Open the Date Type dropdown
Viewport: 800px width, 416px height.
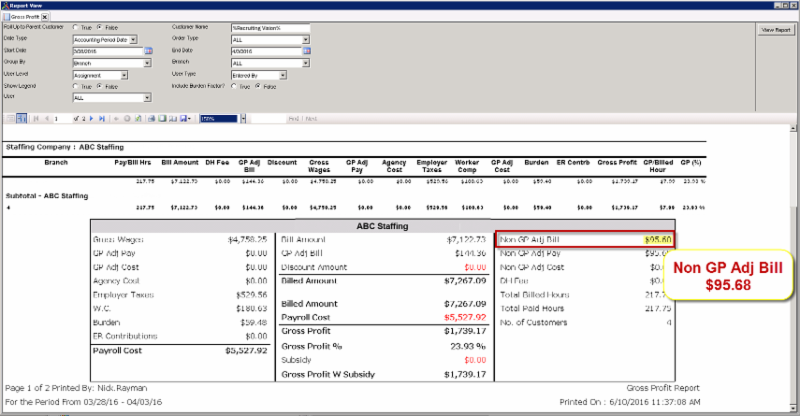coord(133,39)
